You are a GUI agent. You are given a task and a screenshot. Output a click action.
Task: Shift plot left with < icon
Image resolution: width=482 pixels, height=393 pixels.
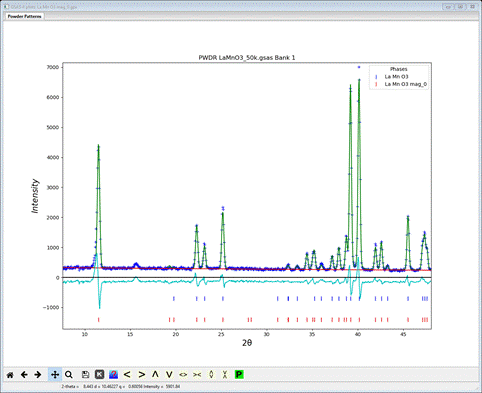[127, 375]
